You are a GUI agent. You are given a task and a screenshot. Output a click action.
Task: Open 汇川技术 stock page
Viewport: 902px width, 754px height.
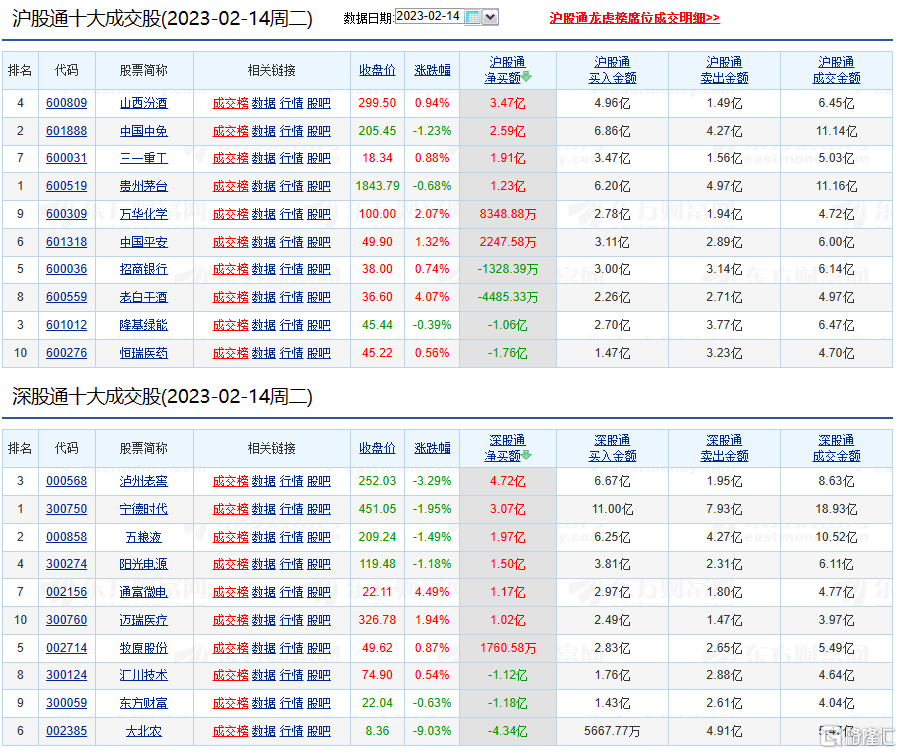click(x=144, y=675)
